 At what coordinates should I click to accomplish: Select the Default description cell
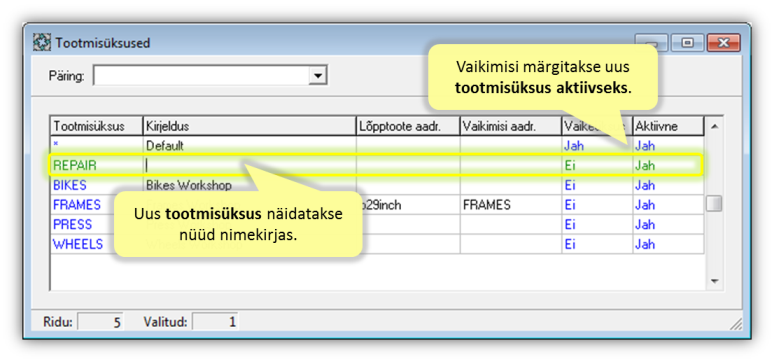click(250, 146)
